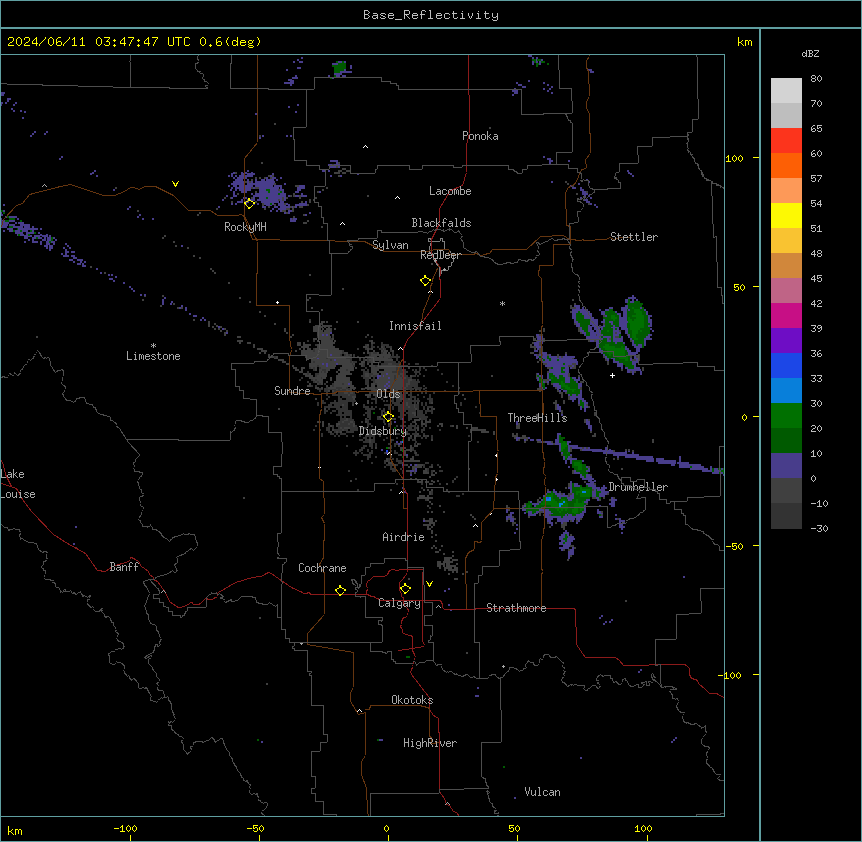This screenshot has width=862, height=842.
Task: Click the Stettler label
Action: 634,237
